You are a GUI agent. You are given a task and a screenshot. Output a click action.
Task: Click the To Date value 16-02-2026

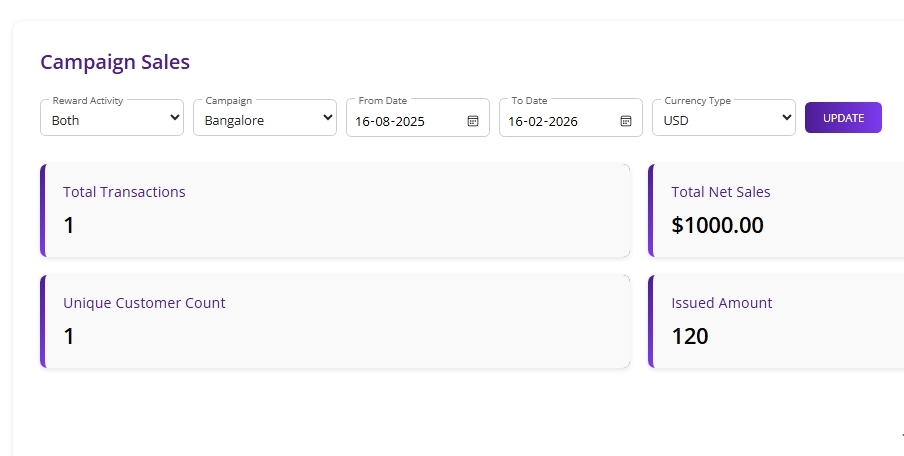(x=543, y=121)
